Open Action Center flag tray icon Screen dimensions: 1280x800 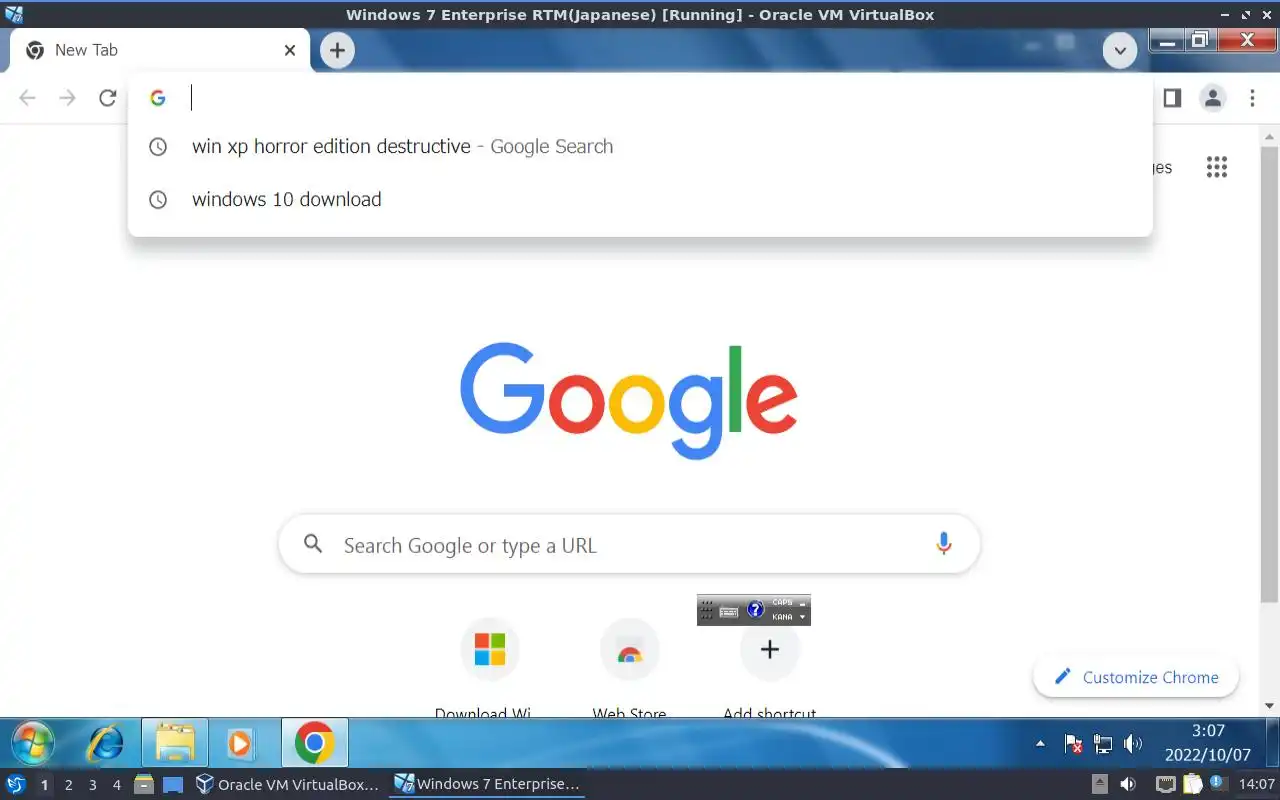click(1073, 744)
